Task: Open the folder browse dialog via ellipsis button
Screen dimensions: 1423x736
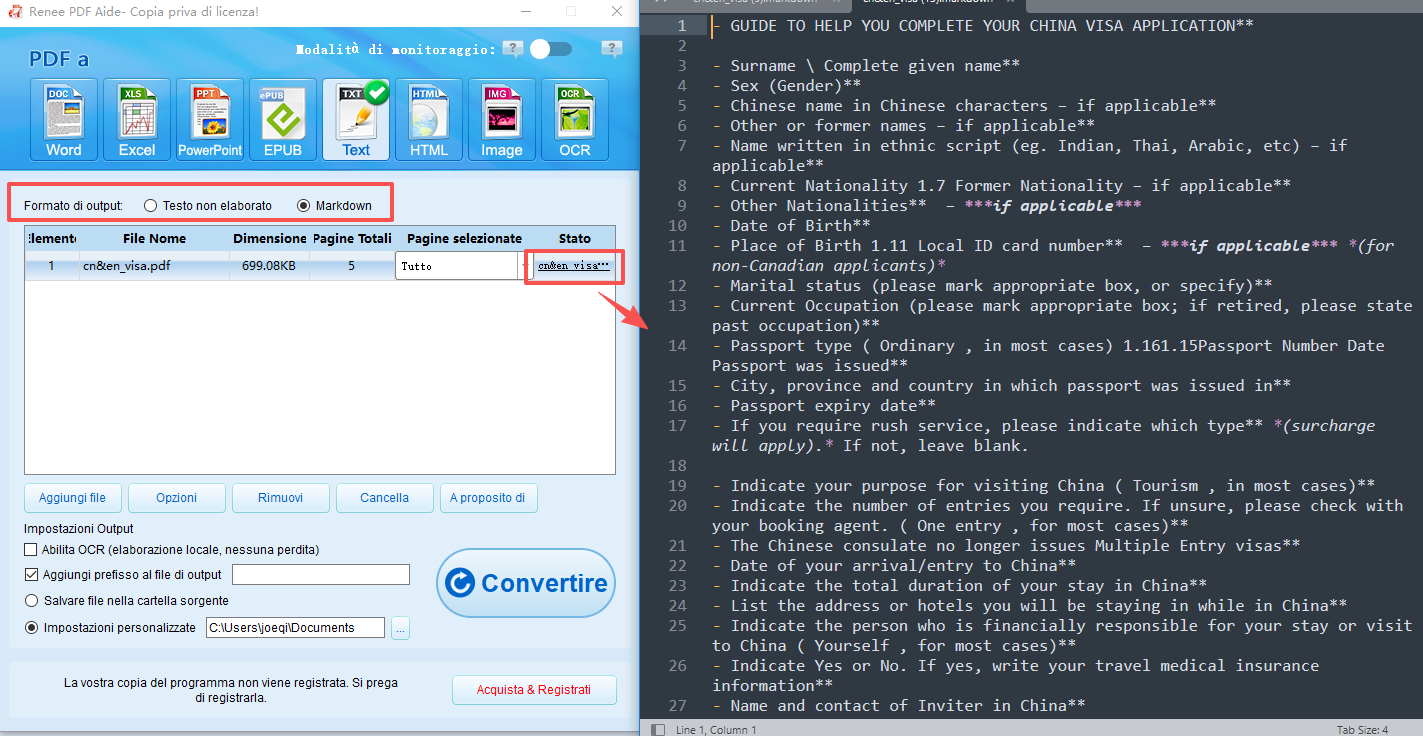Action: coord(400,627)
